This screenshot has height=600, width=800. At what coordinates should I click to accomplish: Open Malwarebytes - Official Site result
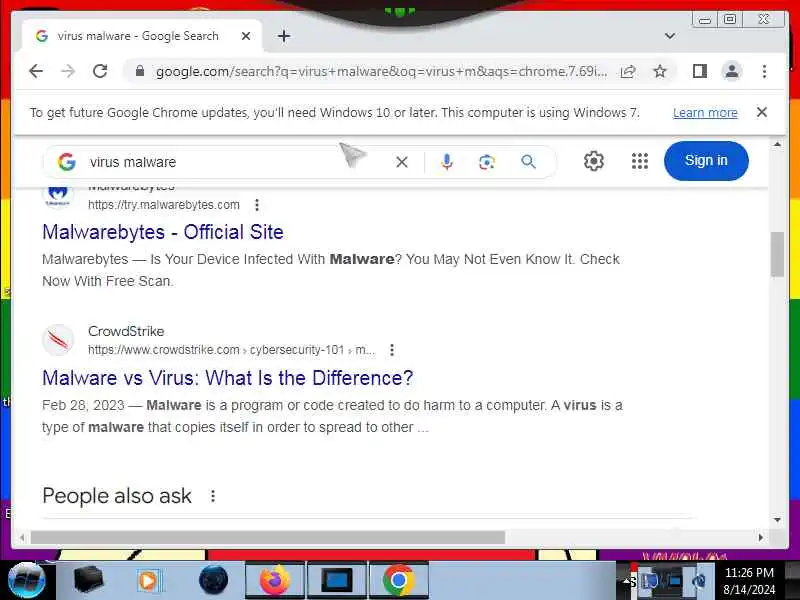[163, 232]
